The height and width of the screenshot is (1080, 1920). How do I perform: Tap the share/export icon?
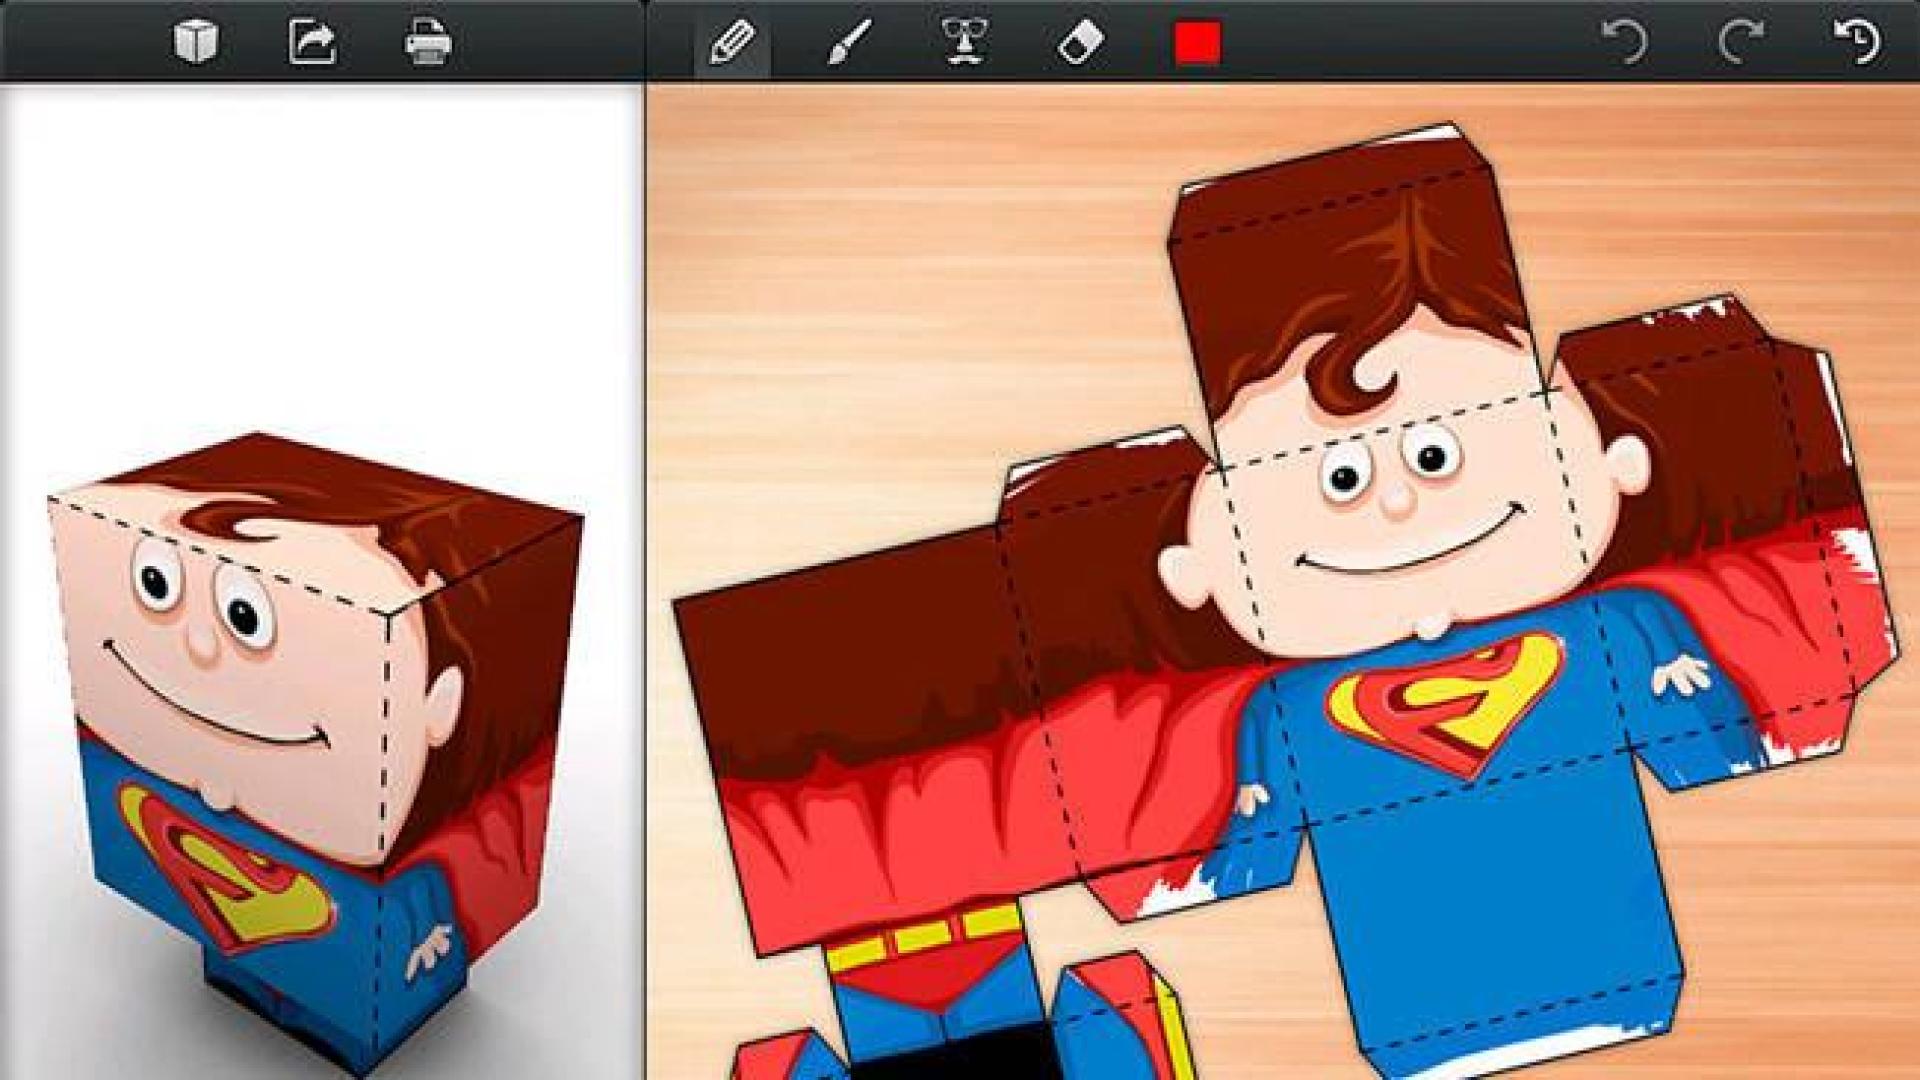(x=312, y=43)
